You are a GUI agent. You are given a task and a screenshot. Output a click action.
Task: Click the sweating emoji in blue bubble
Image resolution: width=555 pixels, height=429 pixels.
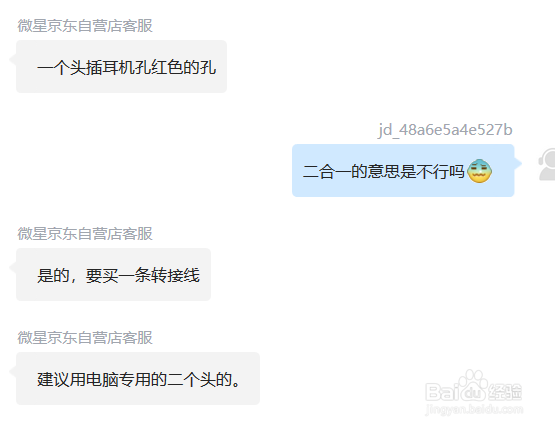click(479, 171)
